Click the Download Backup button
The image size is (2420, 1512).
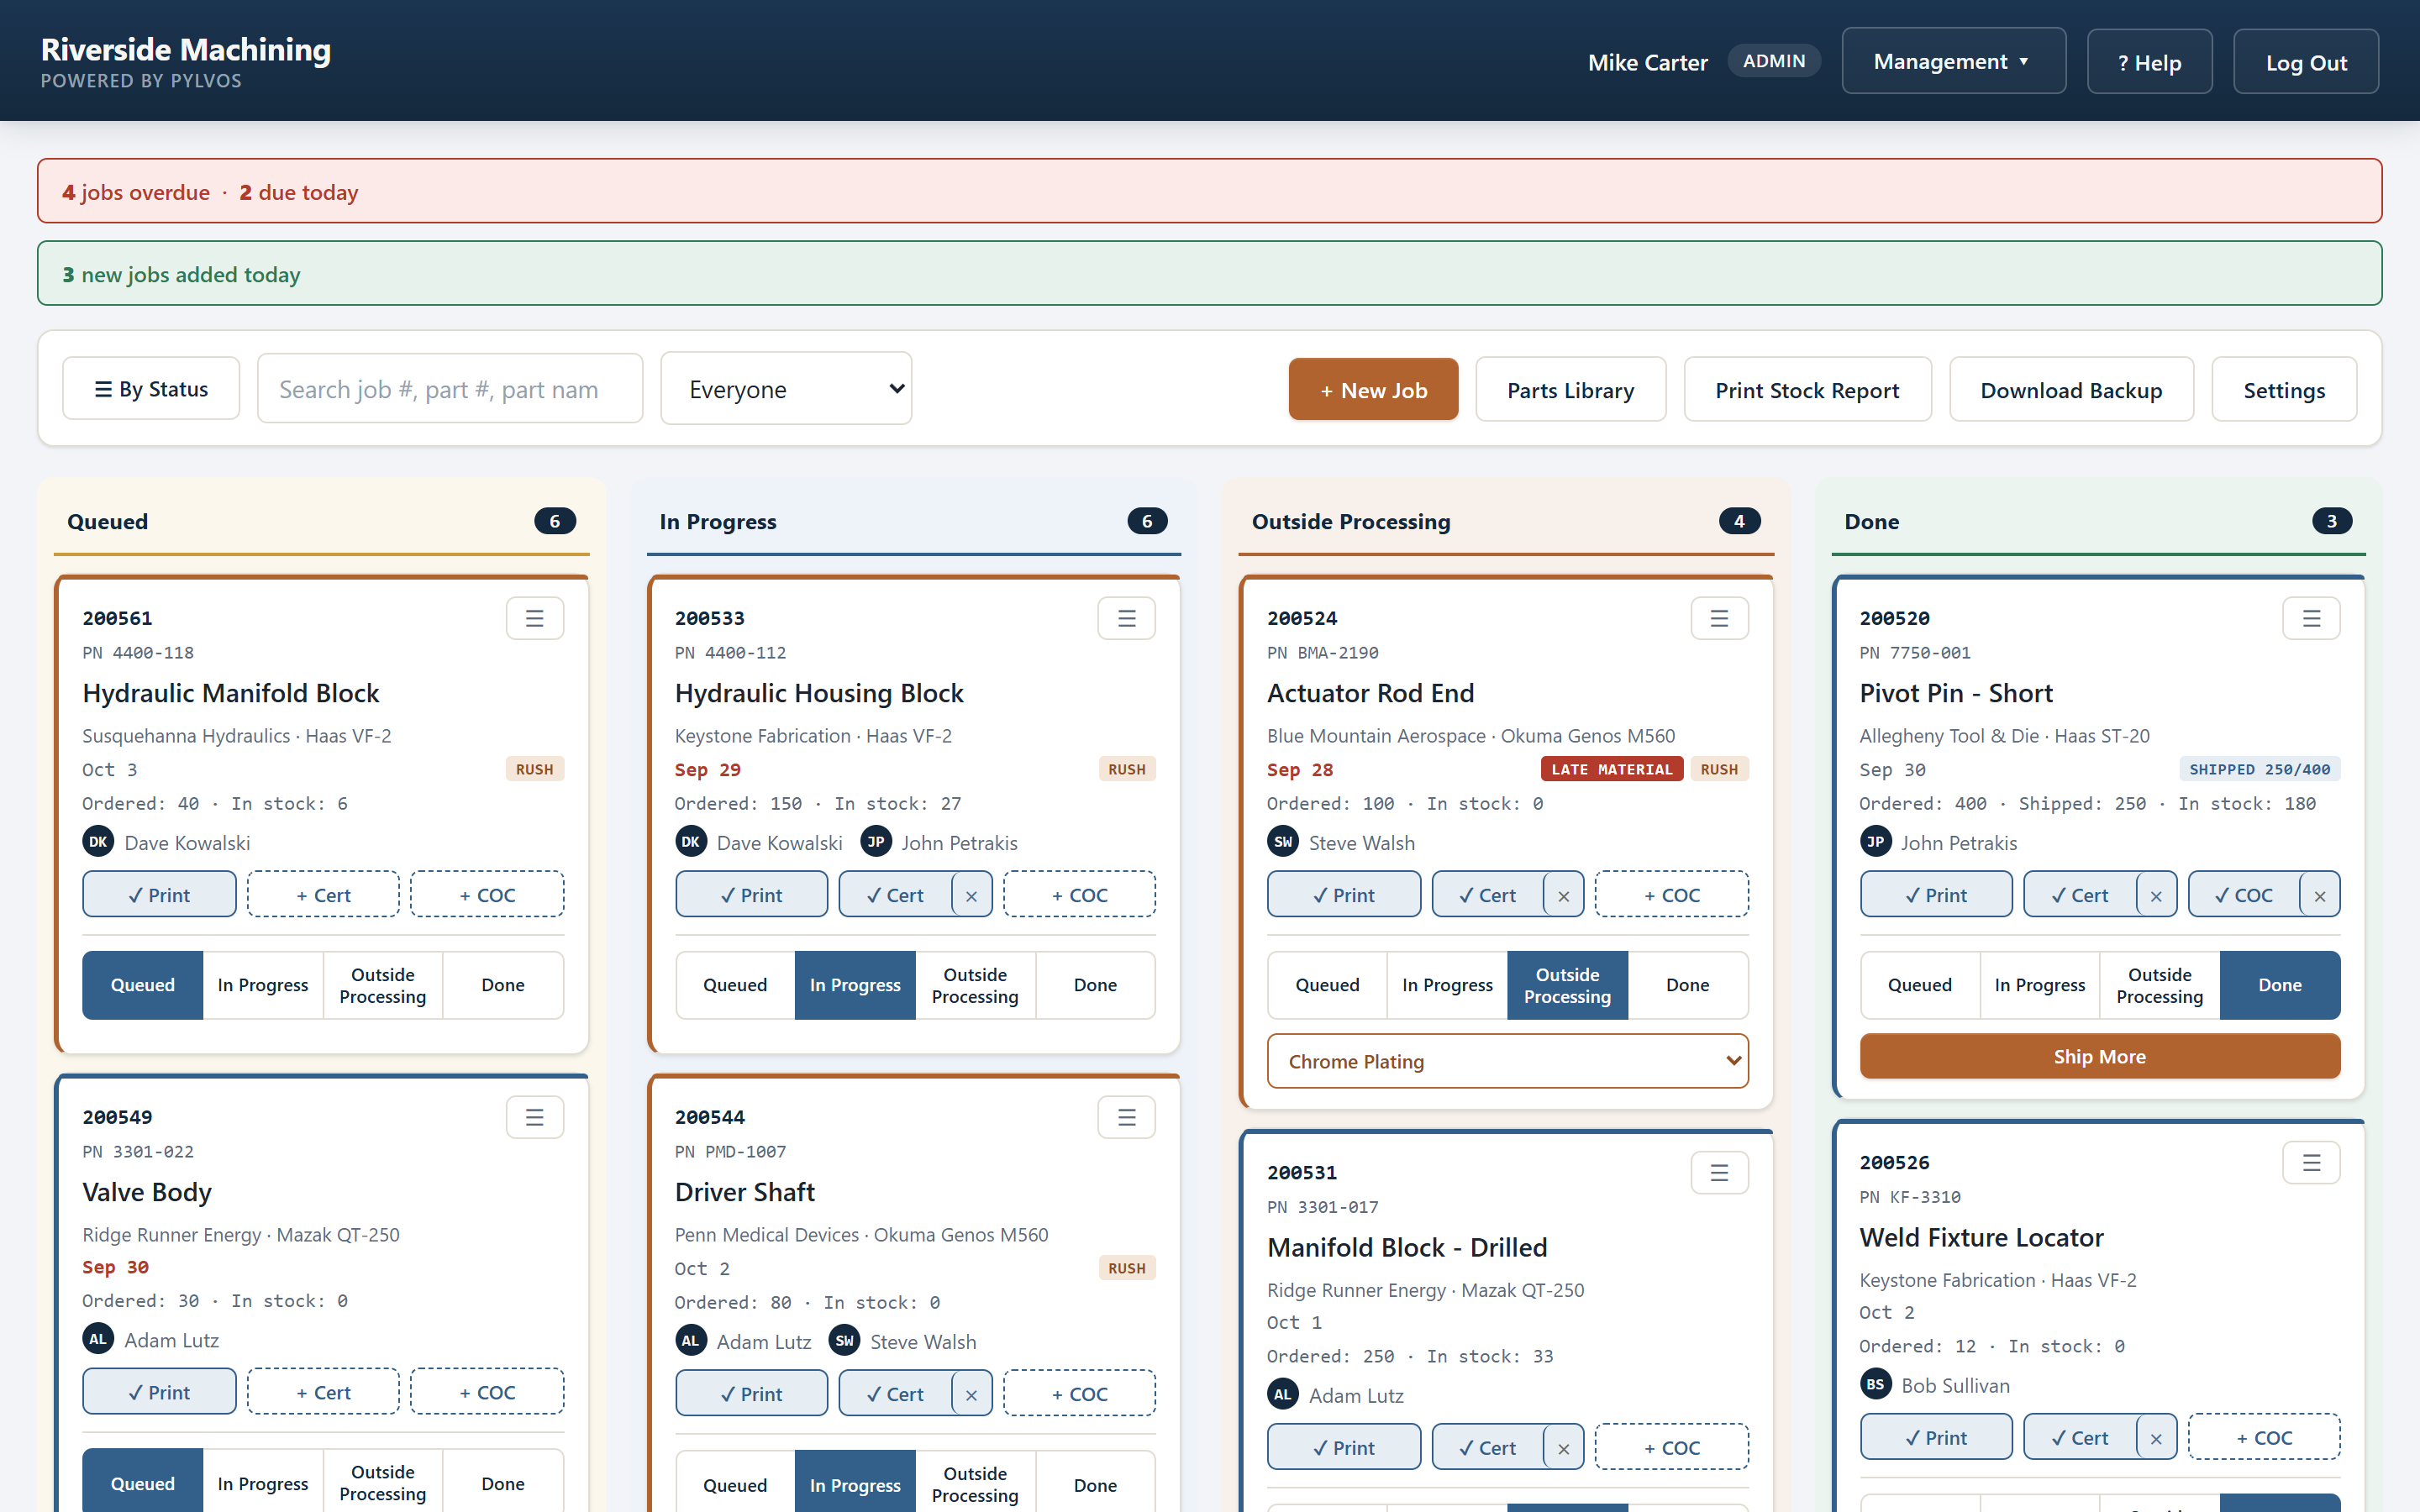pyautogui.click(x=2071, y=390)
